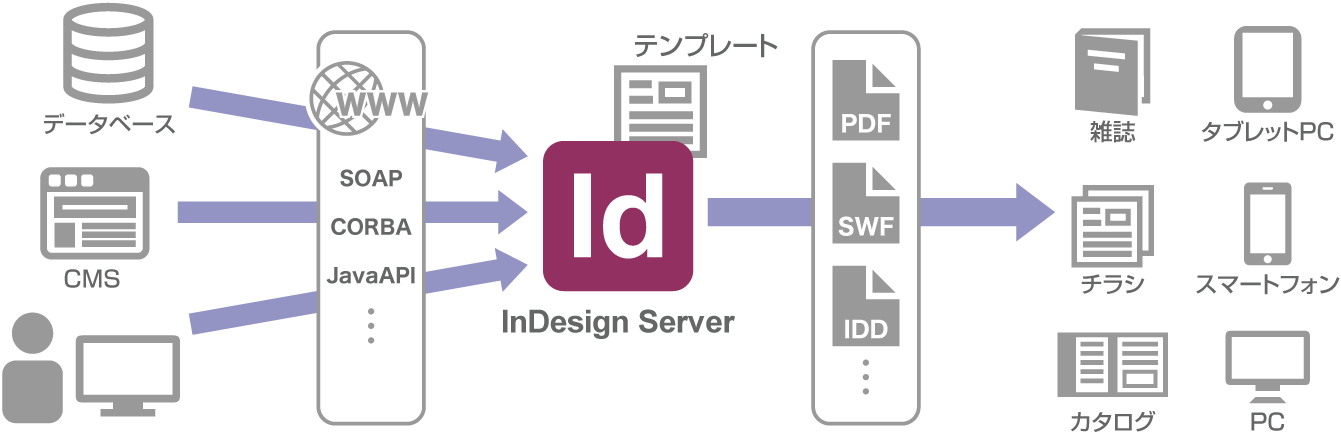Click the SOAP protocol label
This screenshot has width=1341, height=438.
tap(370, 179)
